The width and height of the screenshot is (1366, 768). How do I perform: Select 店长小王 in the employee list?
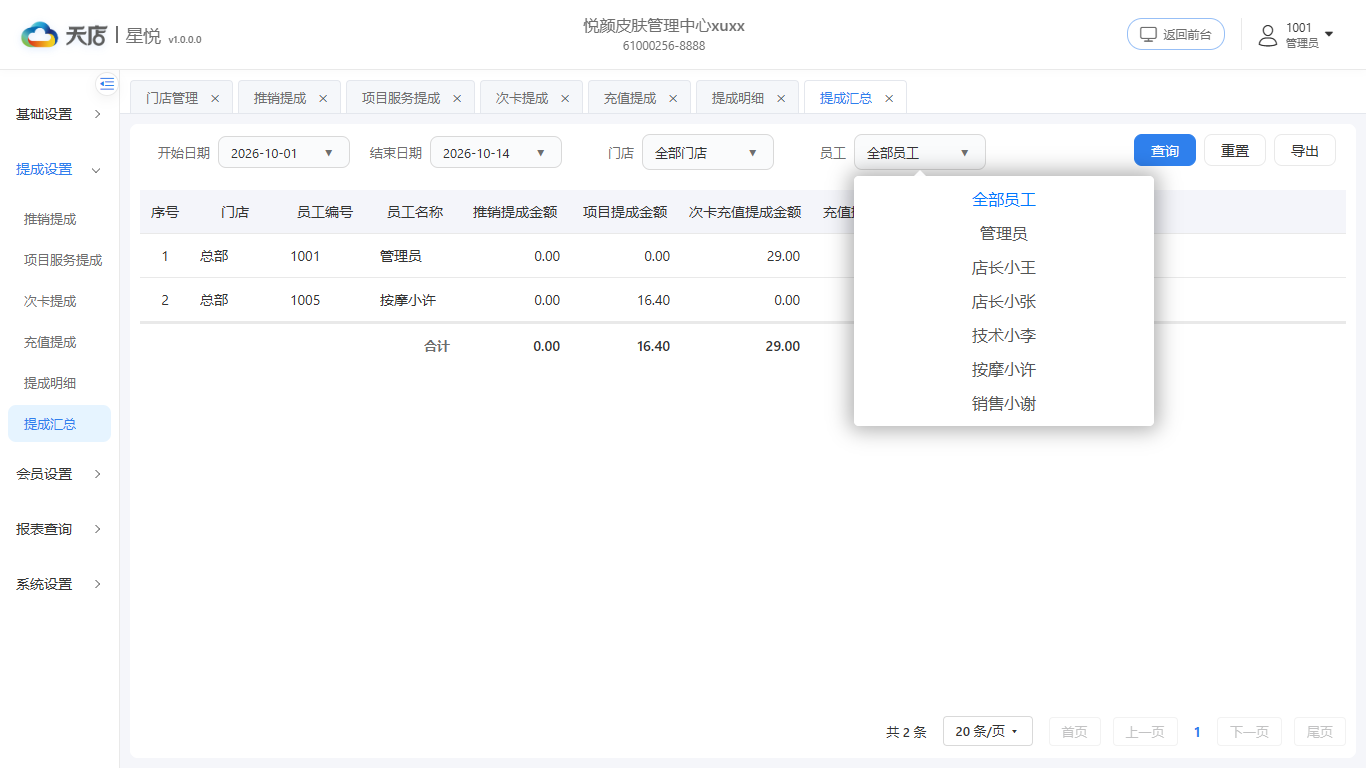click(x=1004, y=268)
